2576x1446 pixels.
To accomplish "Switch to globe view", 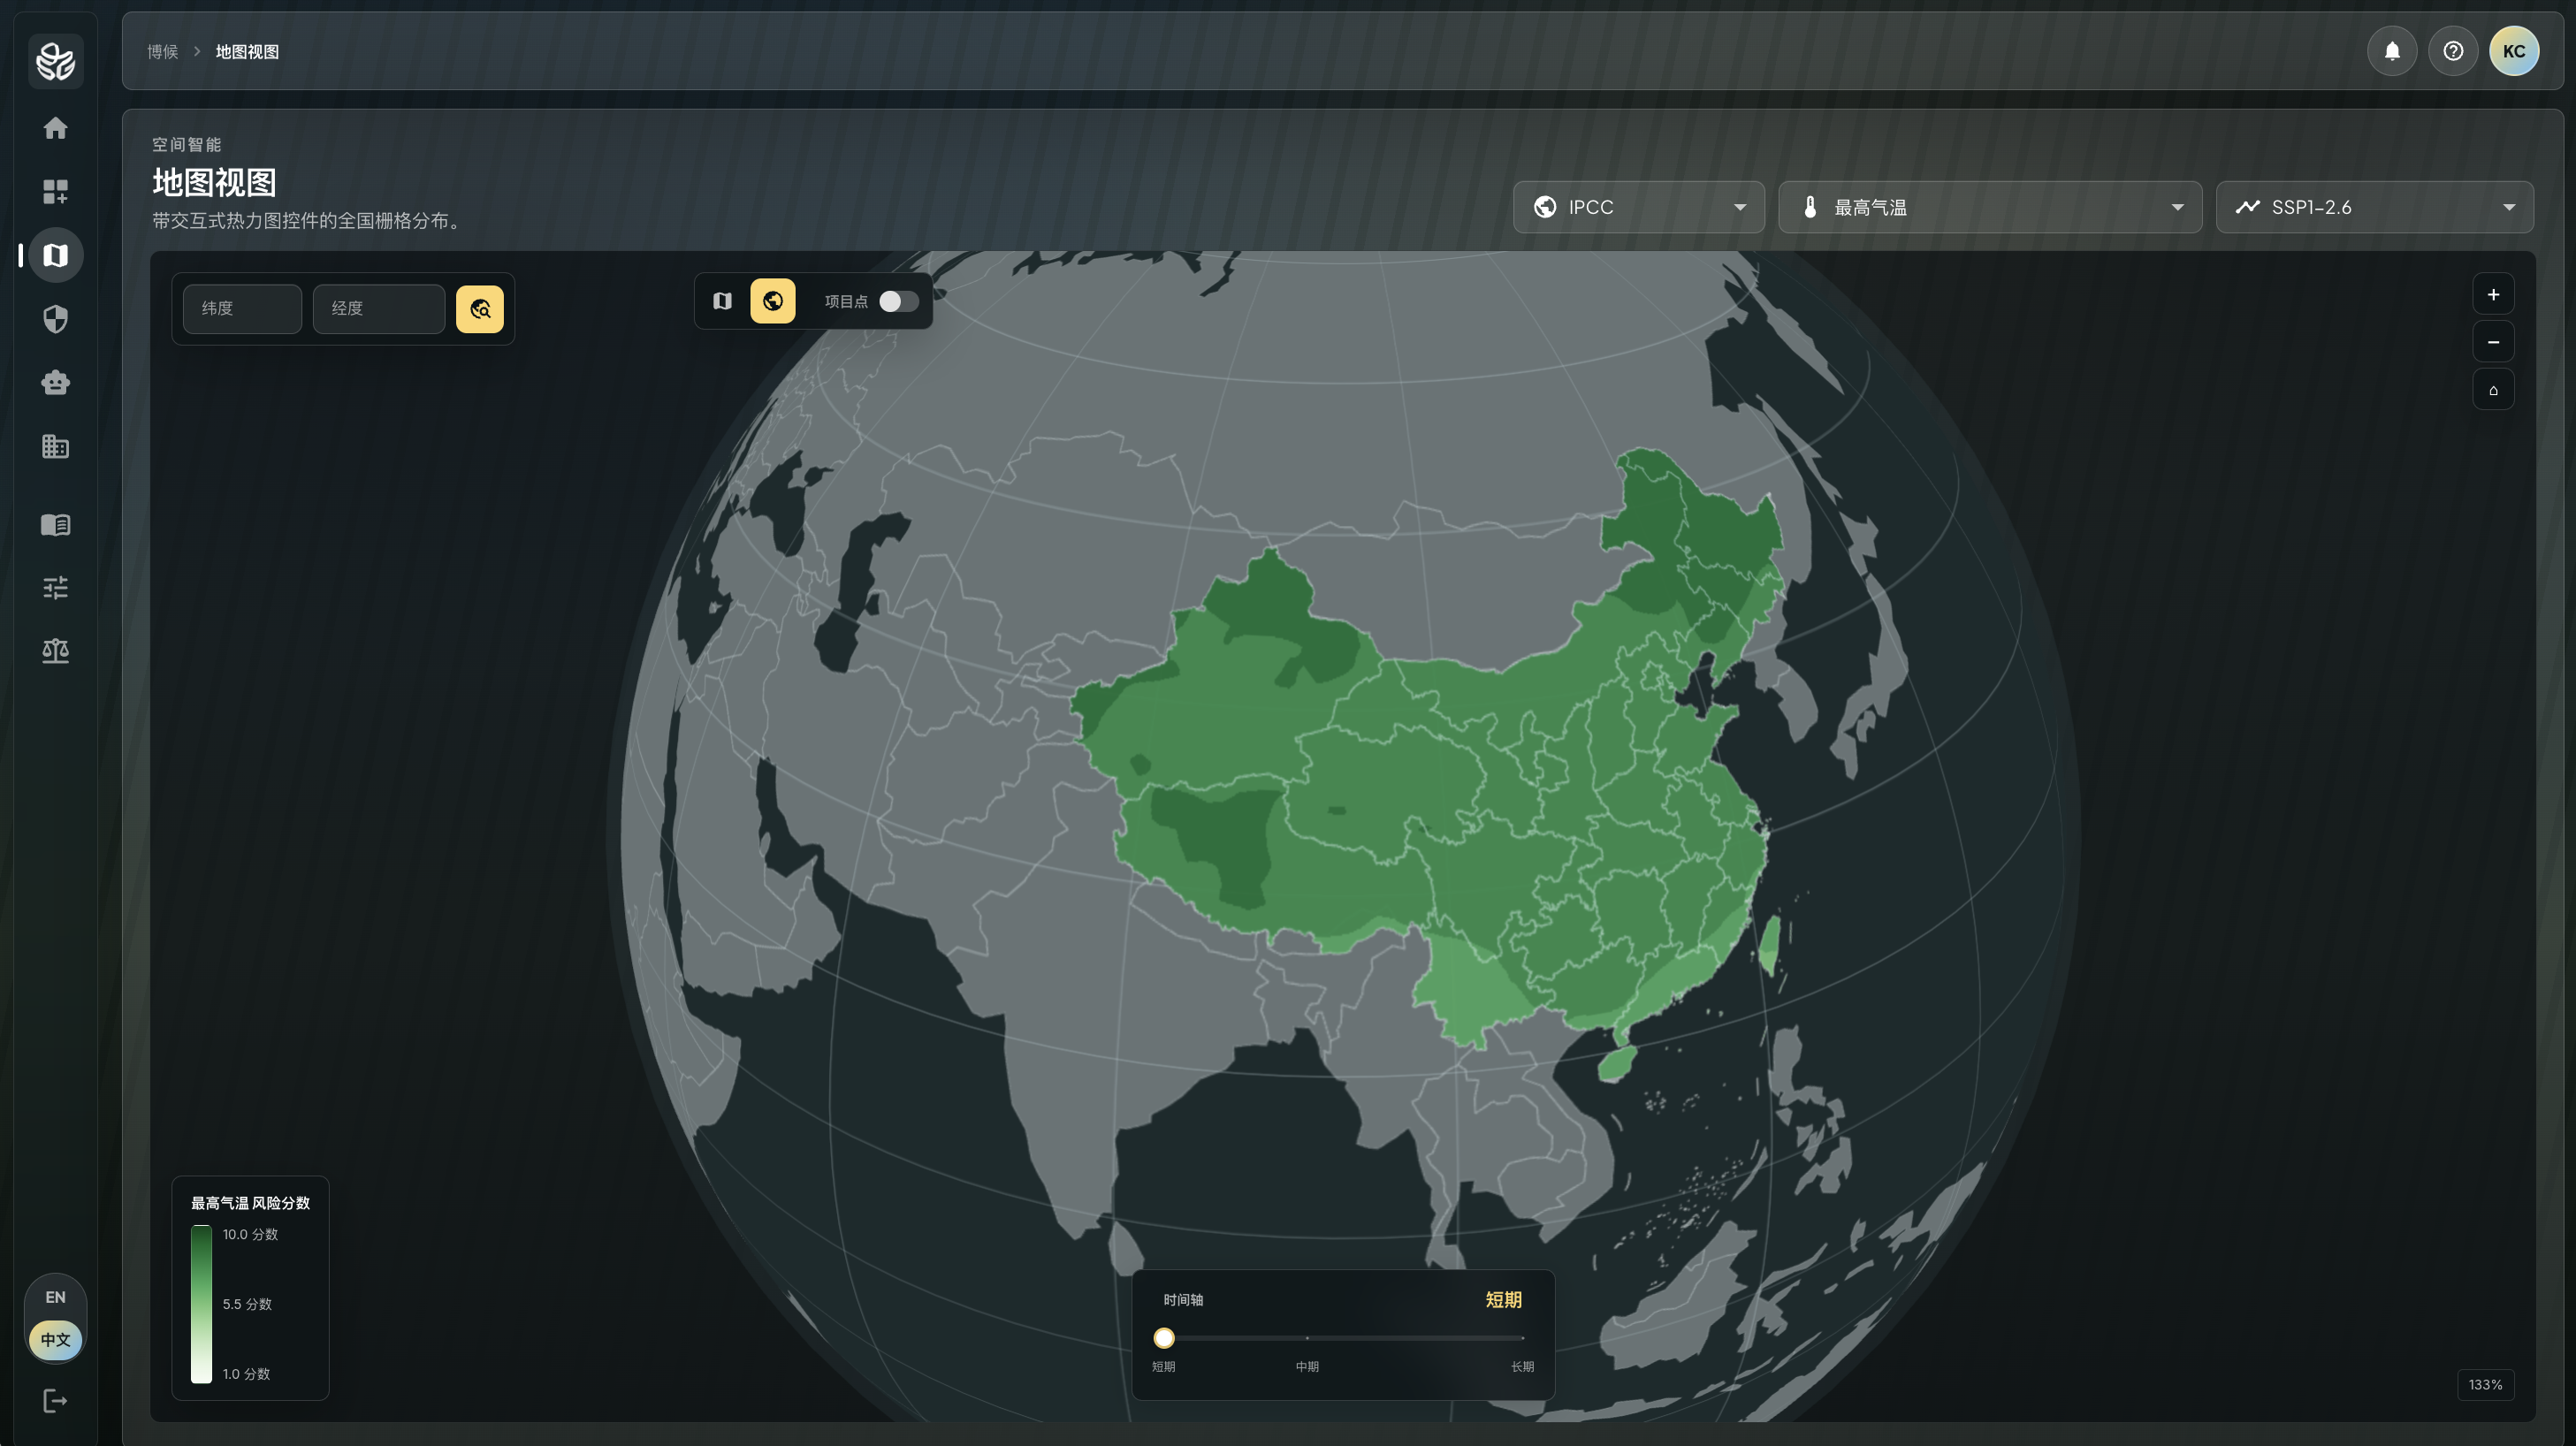I will pyautogui.click(x=773, y=301).
